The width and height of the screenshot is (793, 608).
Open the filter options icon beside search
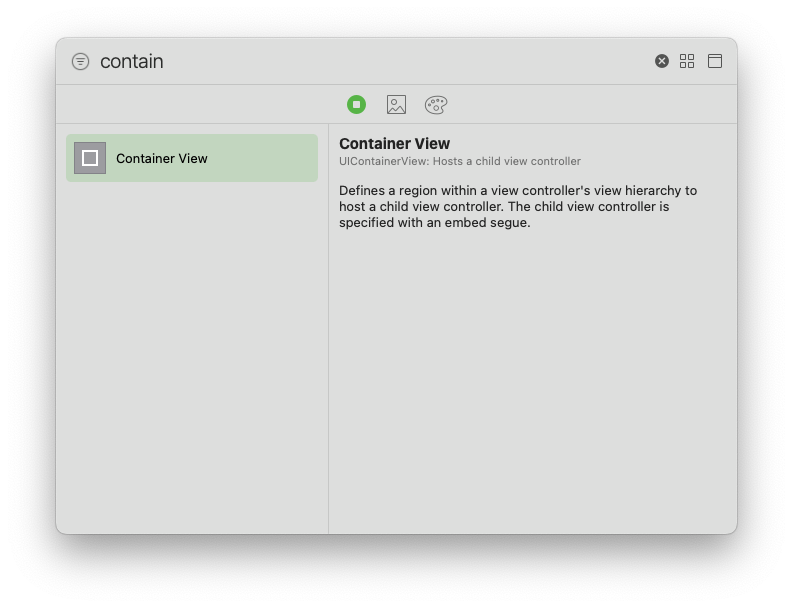(x=80, y=62)
